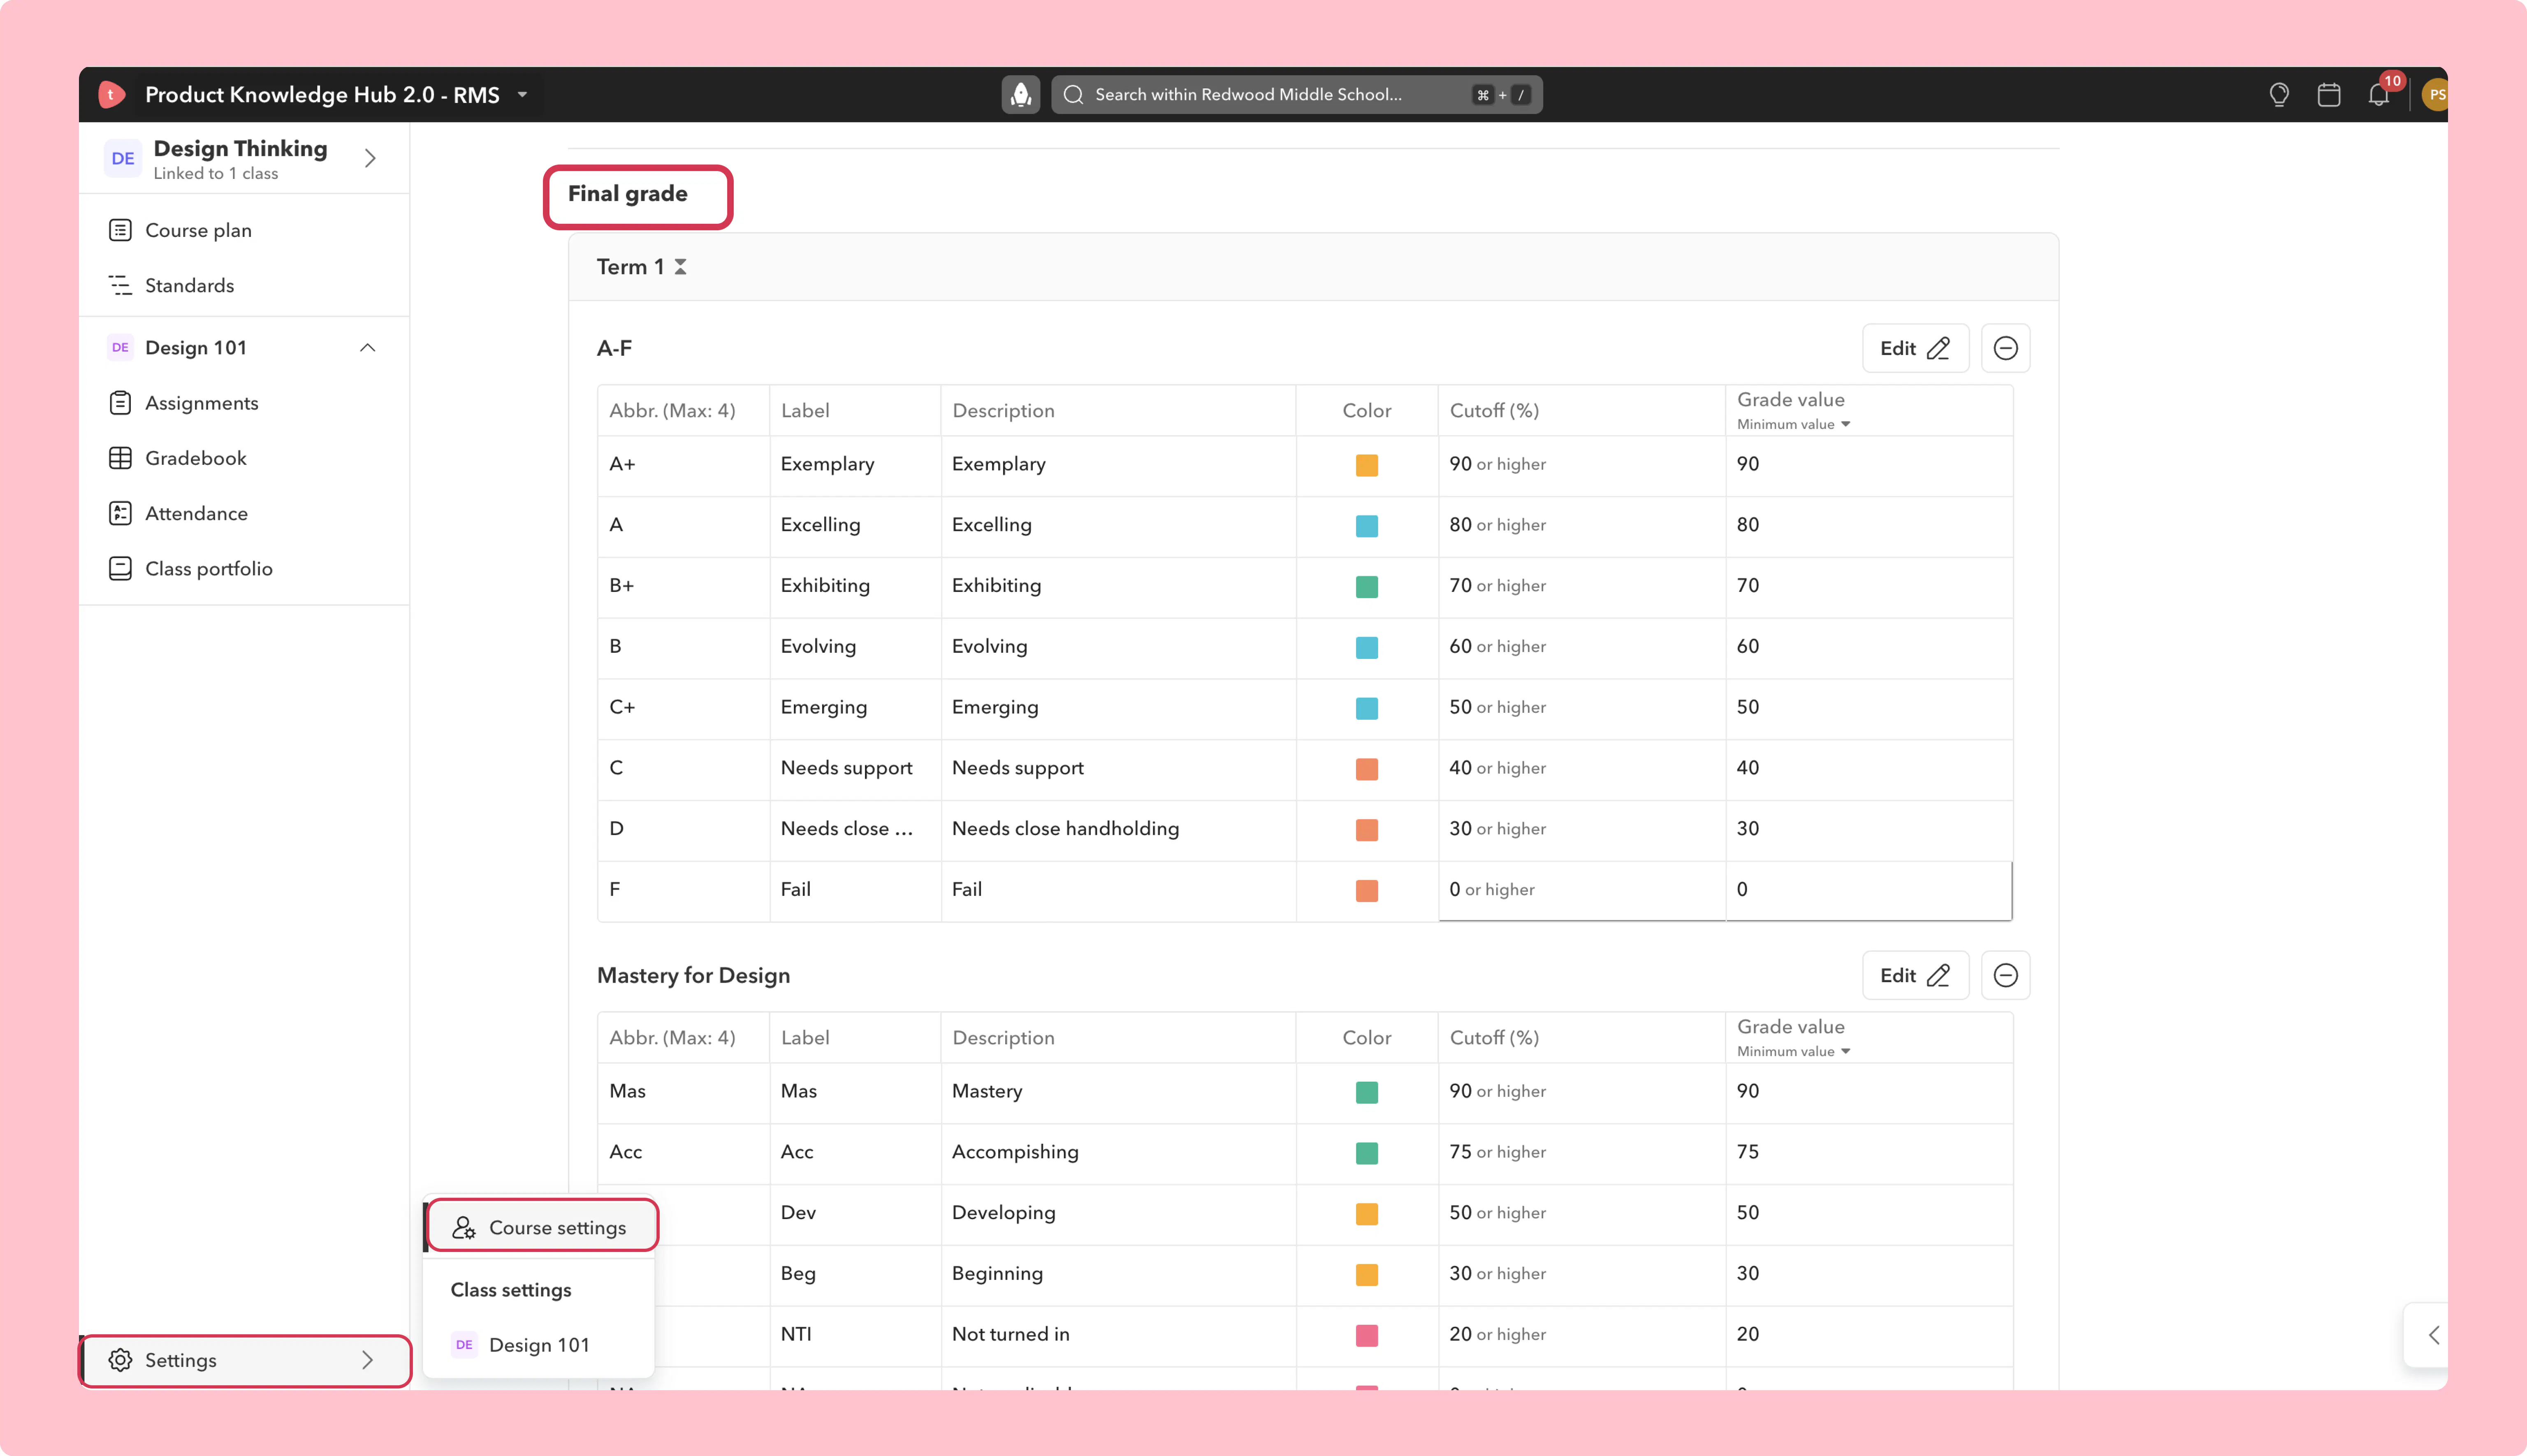Open the lightbulb tips icon

tap(2279, 95)
